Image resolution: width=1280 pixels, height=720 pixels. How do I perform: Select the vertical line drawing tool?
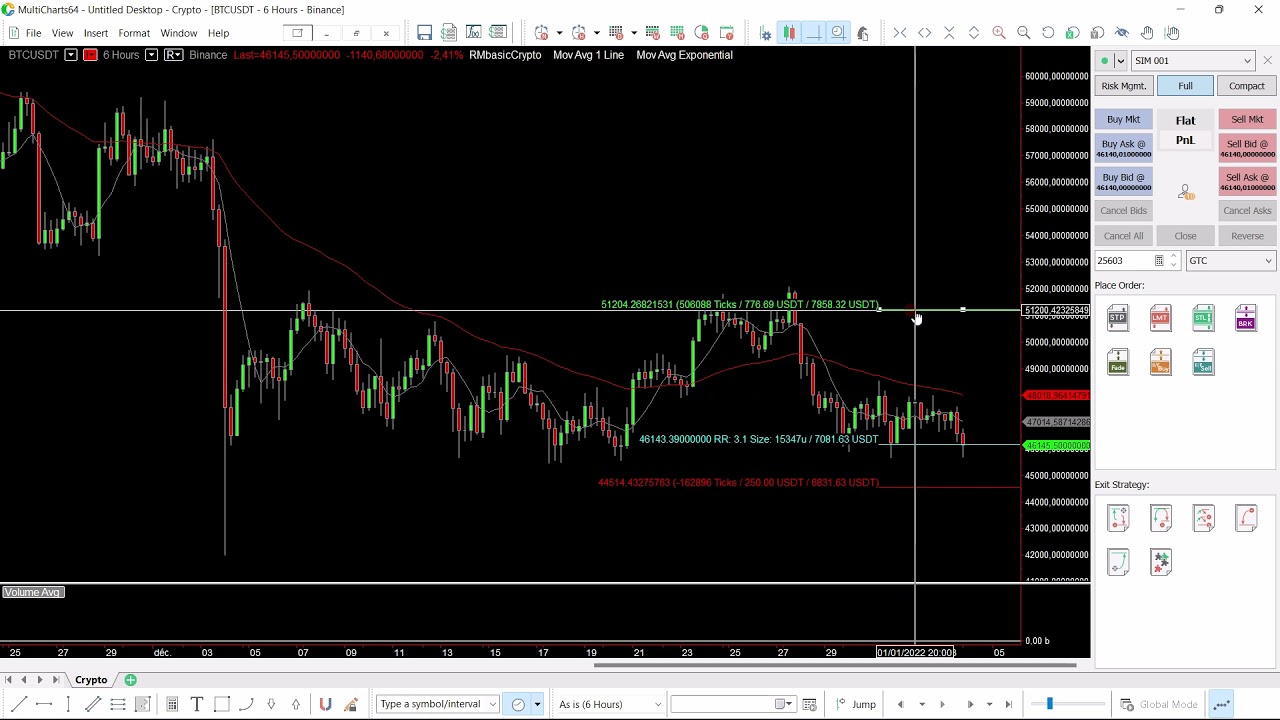point(68,704)
